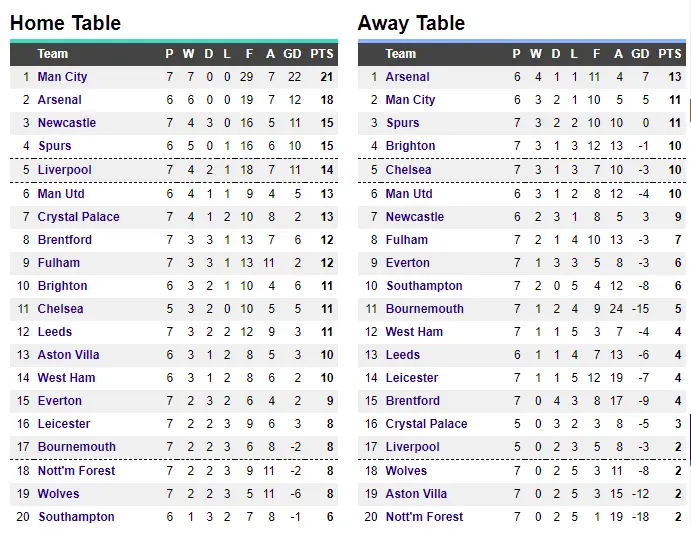
Task: Click Brentford team link in Home Table
Action: 65,240
